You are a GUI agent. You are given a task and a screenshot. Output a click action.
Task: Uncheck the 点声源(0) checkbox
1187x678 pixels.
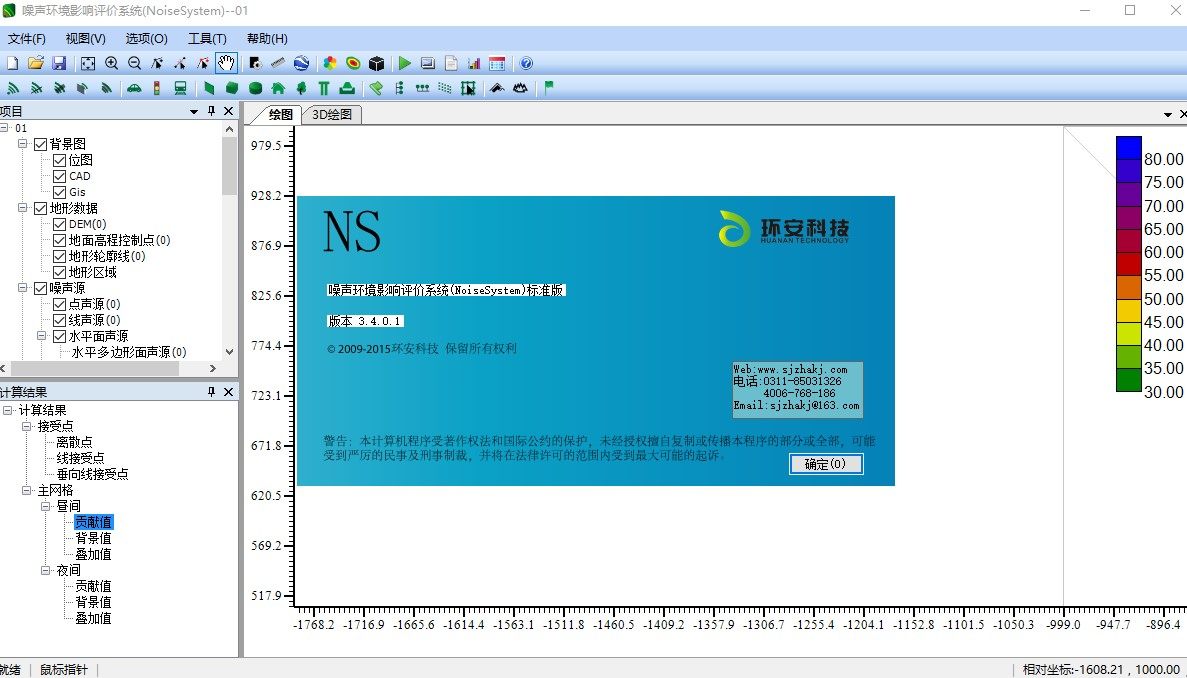click(61, 303)
